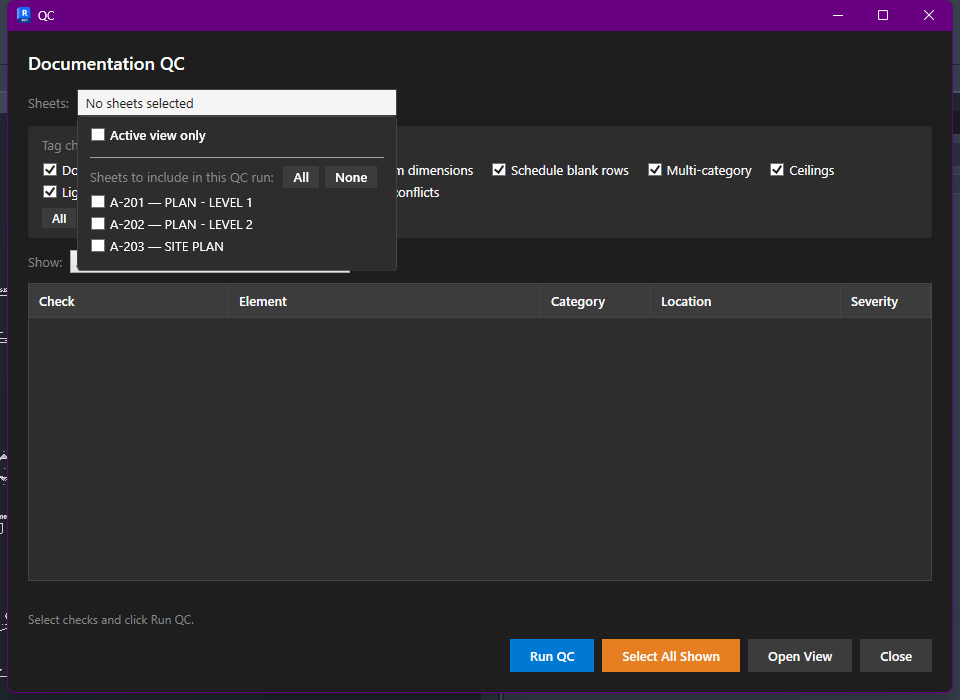Close the QC window with X
The image size is (960, 700).
(x=929, y=15)
